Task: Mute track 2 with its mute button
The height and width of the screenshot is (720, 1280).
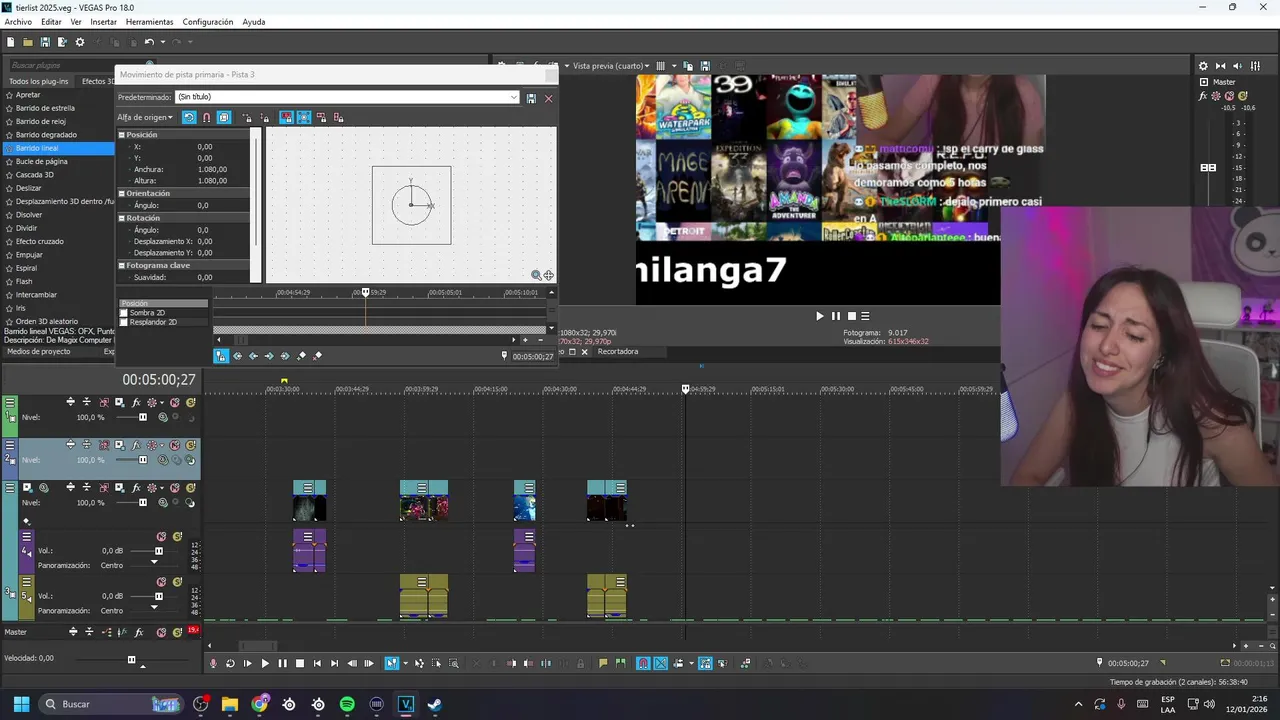Action: coord(175,445)
